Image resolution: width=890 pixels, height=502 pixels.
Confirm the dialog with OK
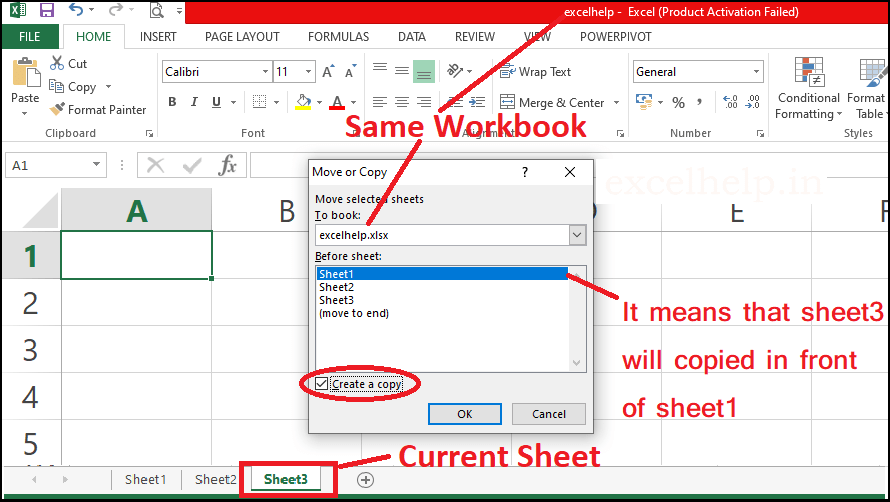click(x=465, y=414)
